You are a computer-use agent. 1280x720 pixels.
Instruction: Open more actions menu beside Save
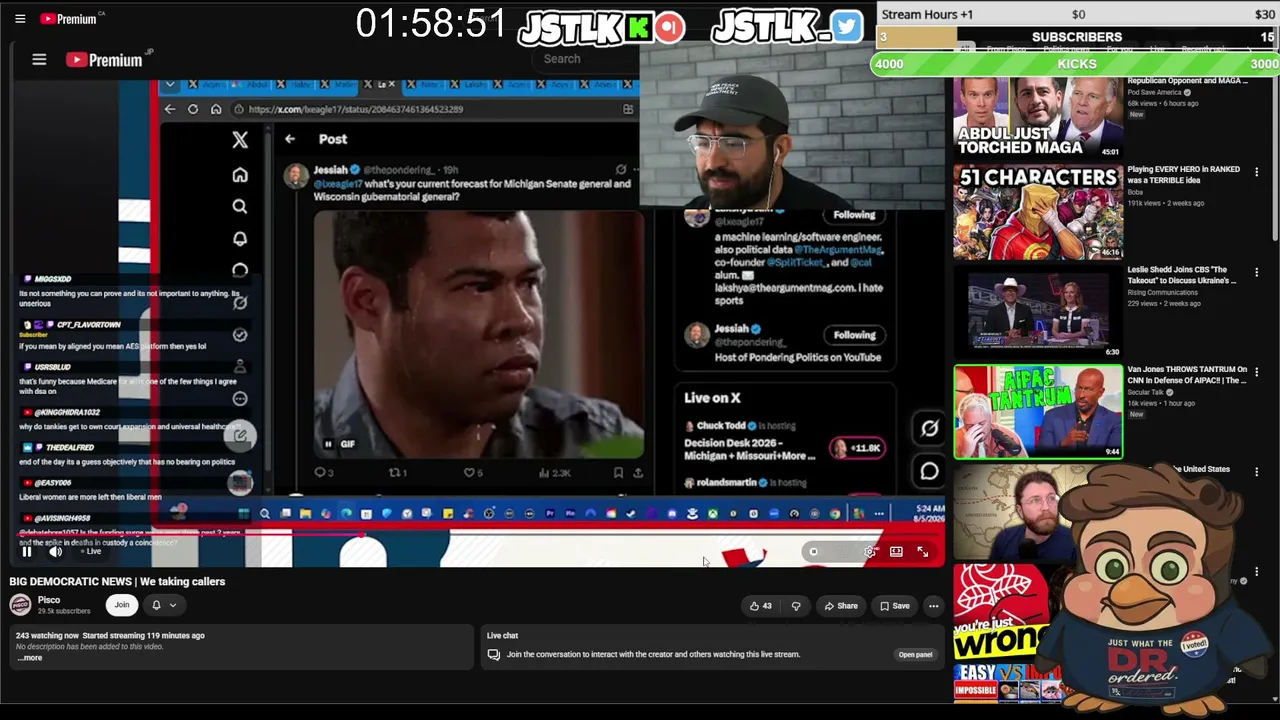[933, 606]
